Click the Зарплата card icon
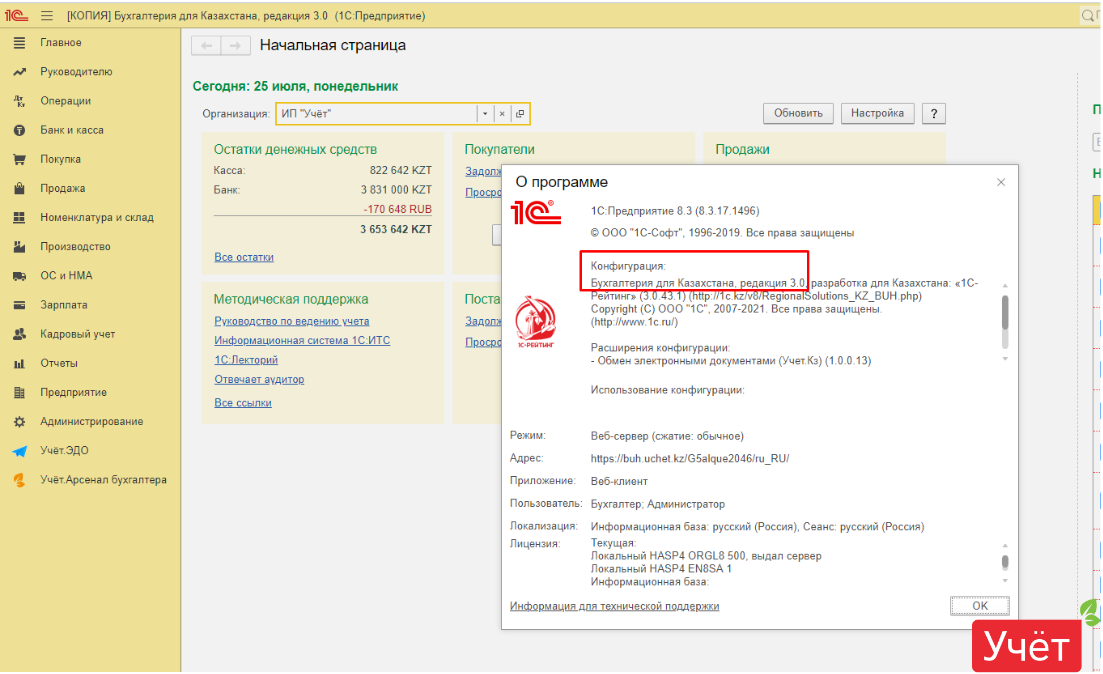 [x=19, y=305]
